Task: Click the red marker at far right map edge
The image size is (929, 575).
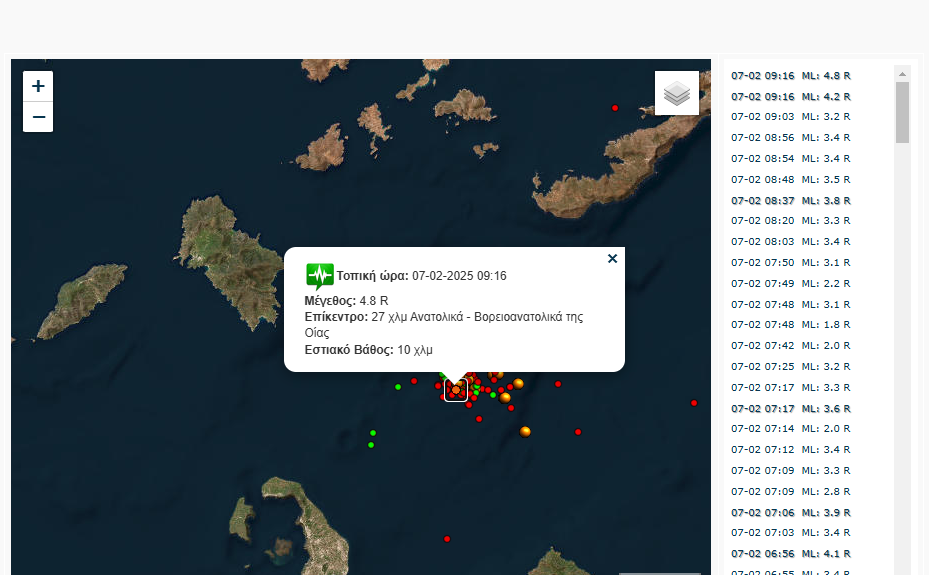Action: [x=694, y=403]
